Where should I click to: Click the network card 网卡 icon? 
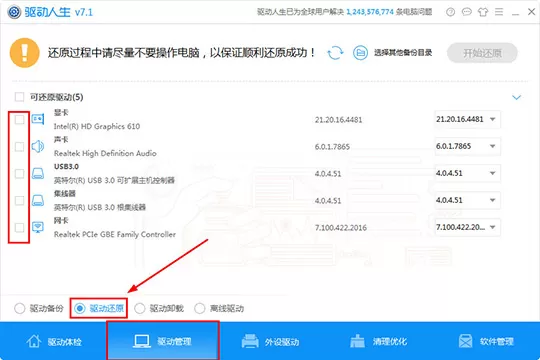pyautogui.click(x=38, y=227)
